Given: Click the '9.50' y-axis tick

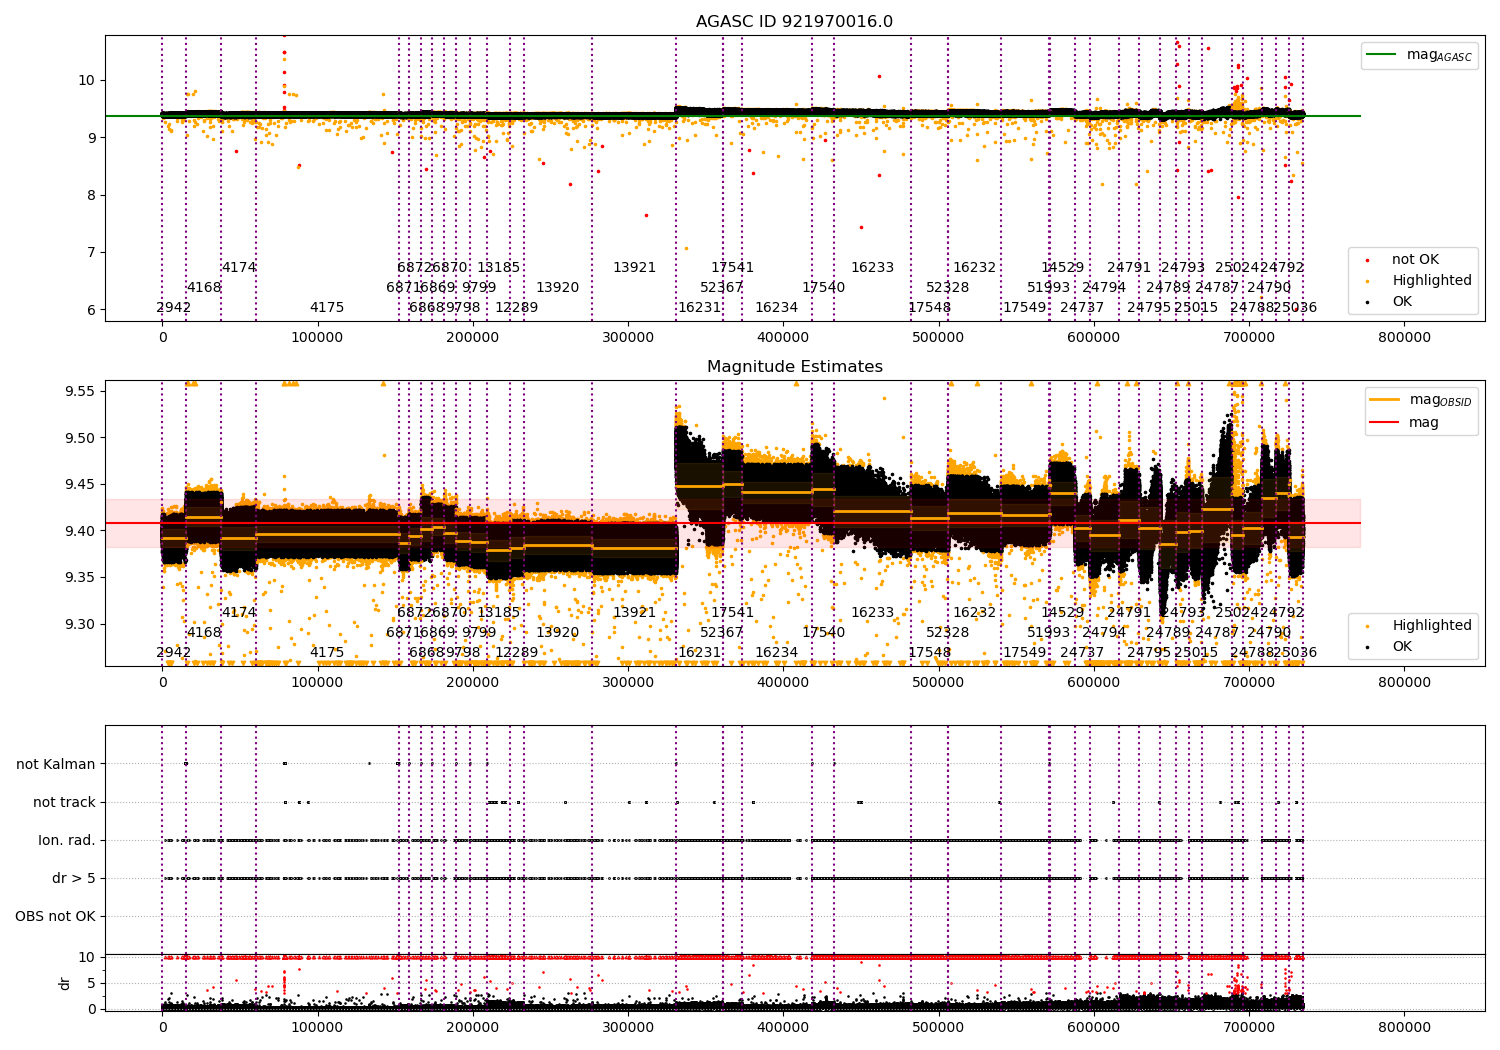Looking at the screenshot, I should tap(79, 438).
